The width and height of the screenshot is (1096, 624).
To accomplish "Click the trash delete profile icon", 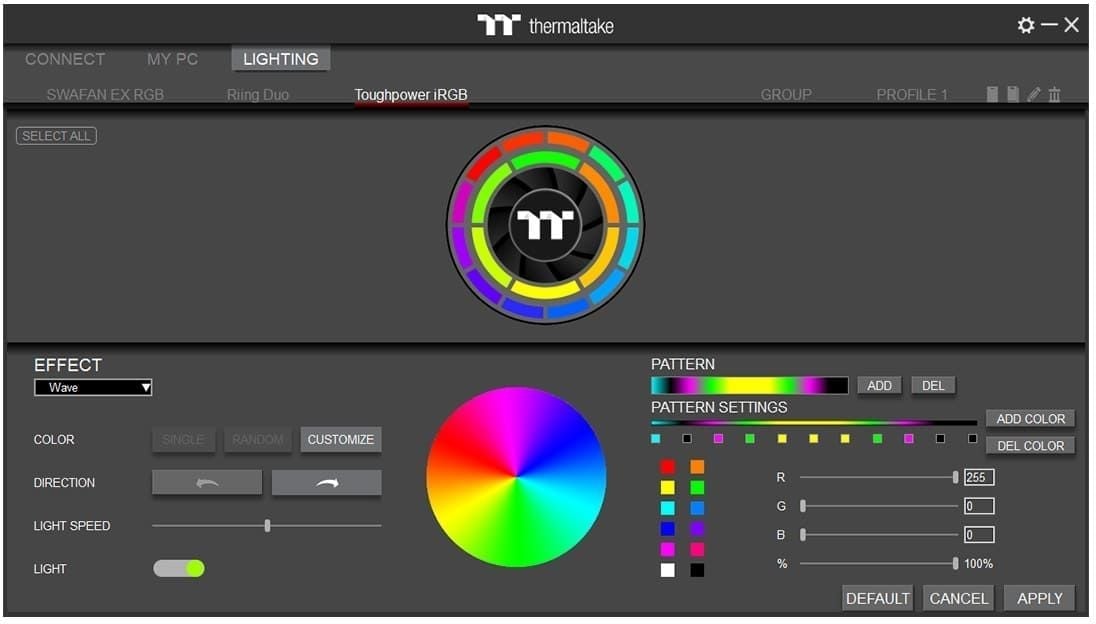I will 1054,94.
